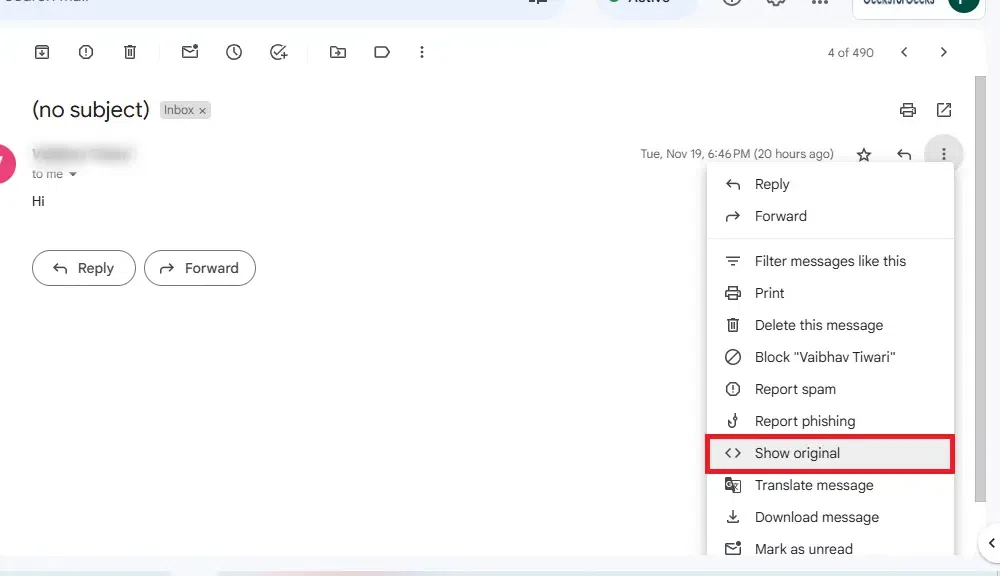Screen dimensions: 1000x576
Task: Go to older message arrow
Action: coord(944,52)
